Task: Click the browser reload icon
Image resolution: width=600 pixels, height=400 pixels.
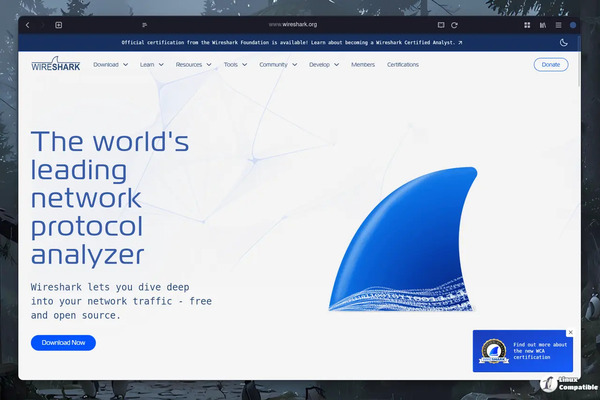Action: point(455,24)
